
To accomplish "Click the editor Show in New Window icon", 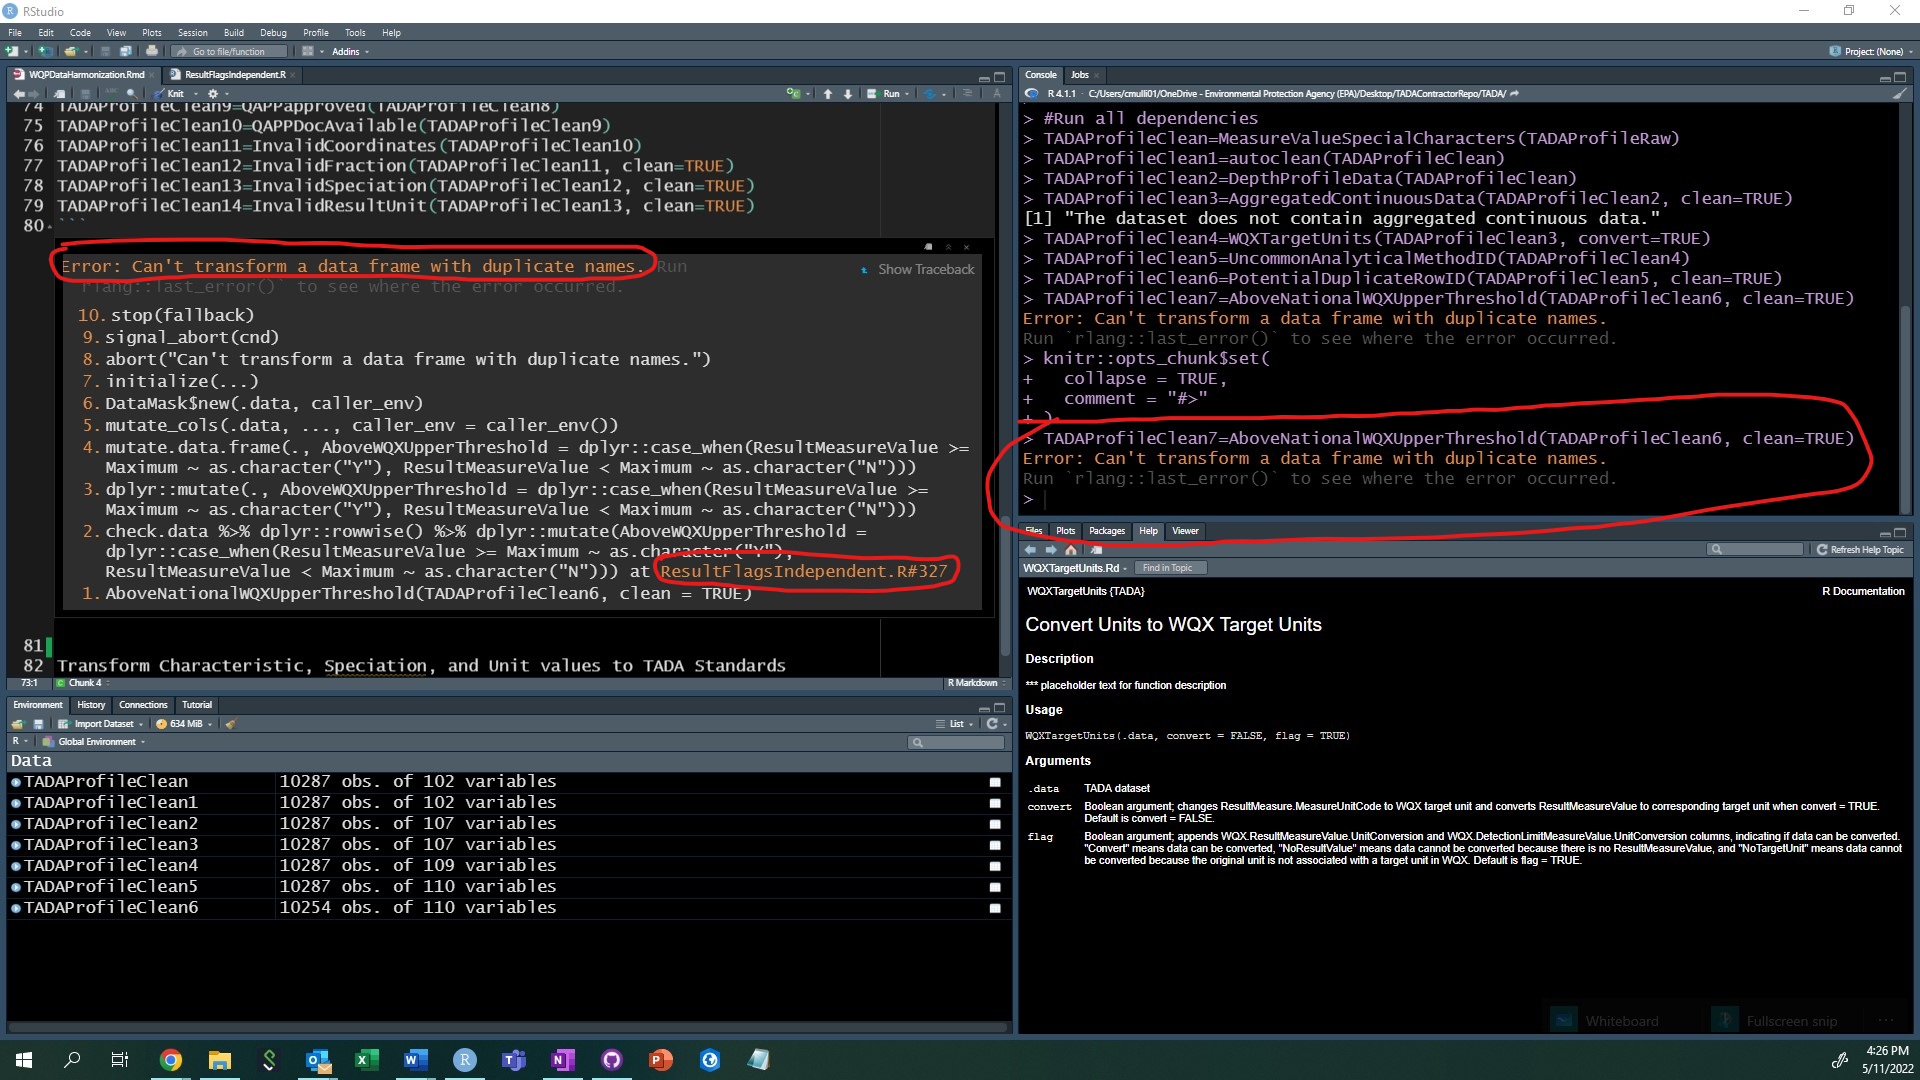I will 59,94.
